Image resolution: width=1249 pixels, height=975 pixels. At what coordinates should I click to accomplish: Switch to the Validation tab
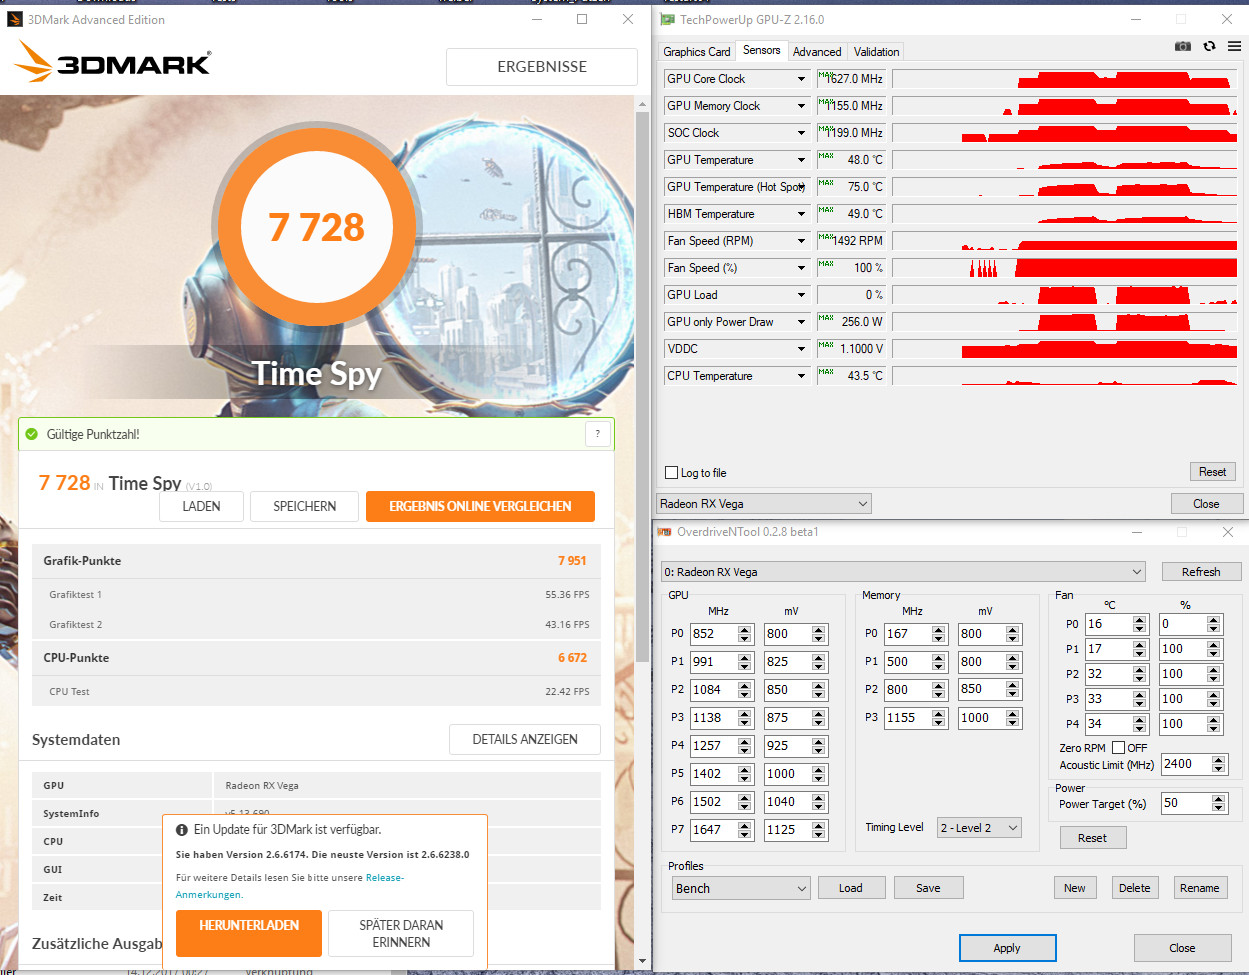click(876, 52)
